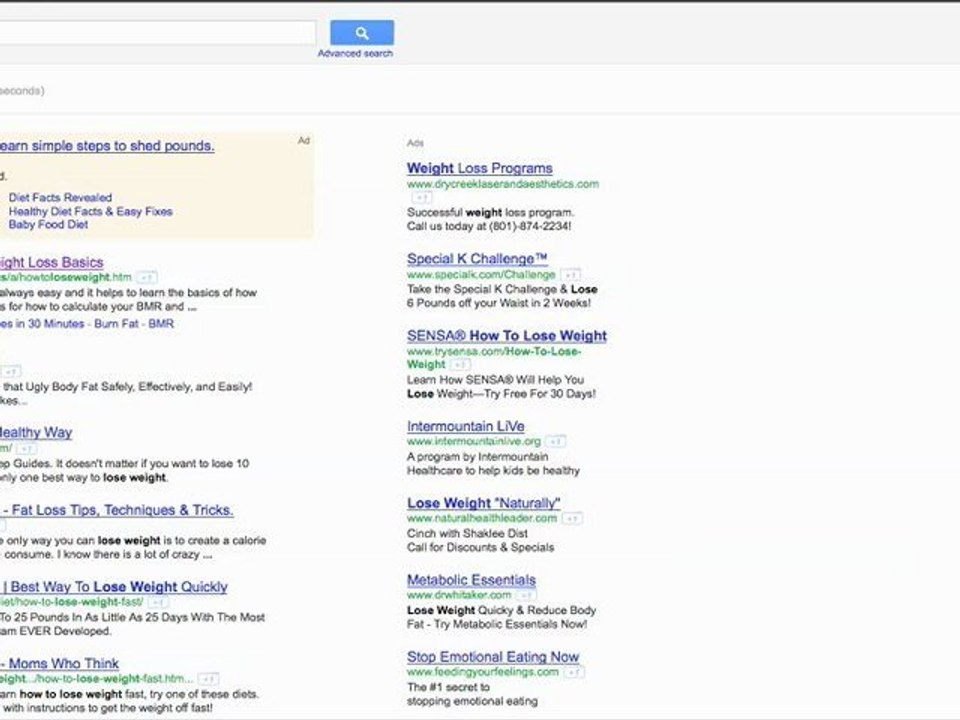Click +1 button next to trysensa Weight URL

coord(460,364)
